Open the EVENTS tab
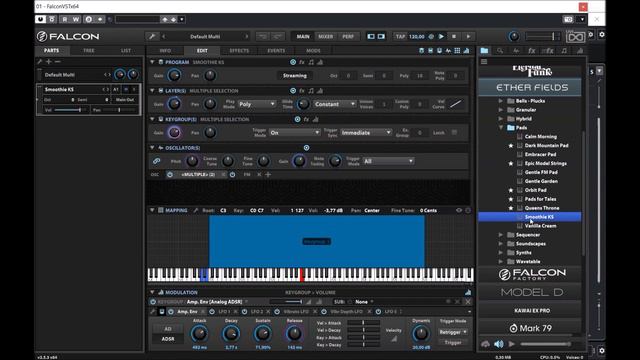Image resolution: width=640 pixels, height=360 pixels. (x=276, y=51)
